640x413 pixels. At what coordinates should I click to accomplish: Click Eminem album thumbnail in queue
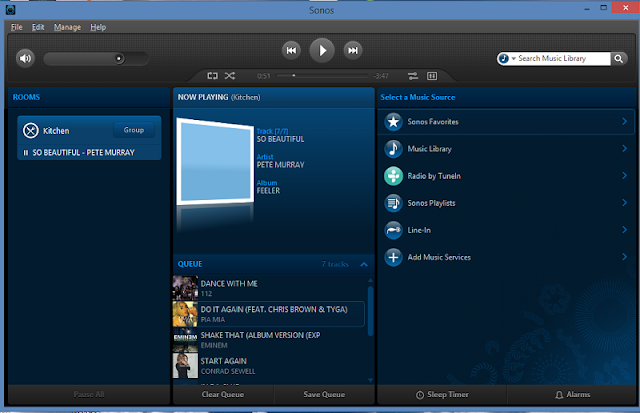185,340
